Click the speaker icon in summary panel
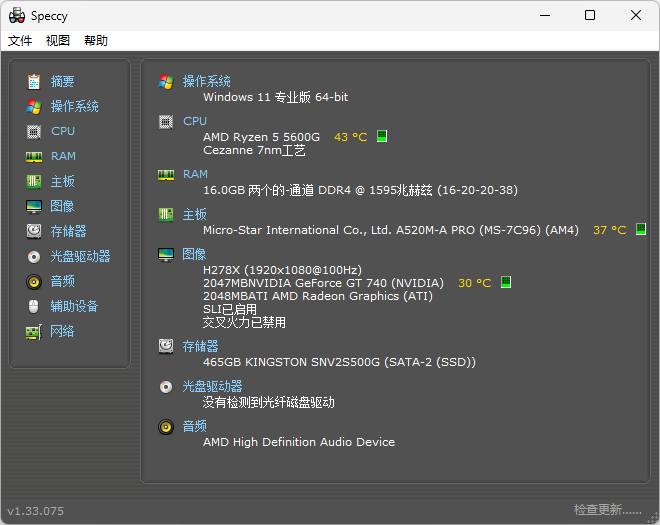Screen dimensions: 660x525 (x=166, y=427)
